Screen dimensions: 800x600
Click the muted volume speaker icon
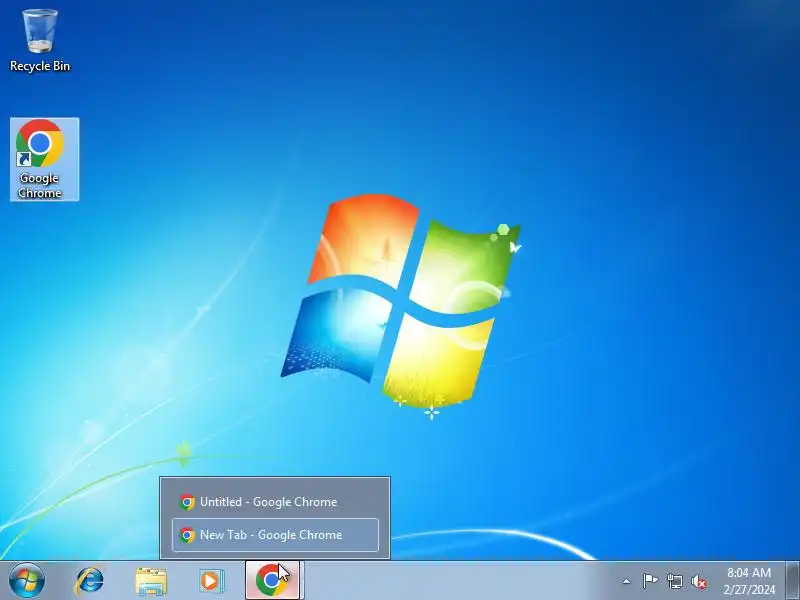[699, 582]
